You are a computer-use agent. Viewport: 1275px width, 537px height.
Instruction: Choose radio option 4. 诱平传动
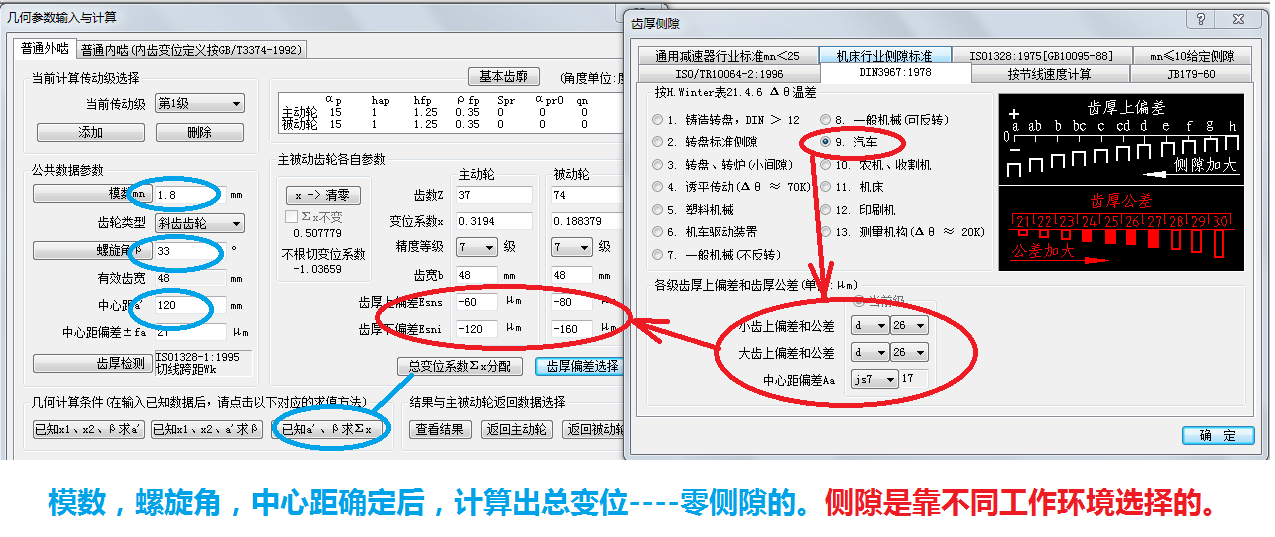(x=657, y=187)
